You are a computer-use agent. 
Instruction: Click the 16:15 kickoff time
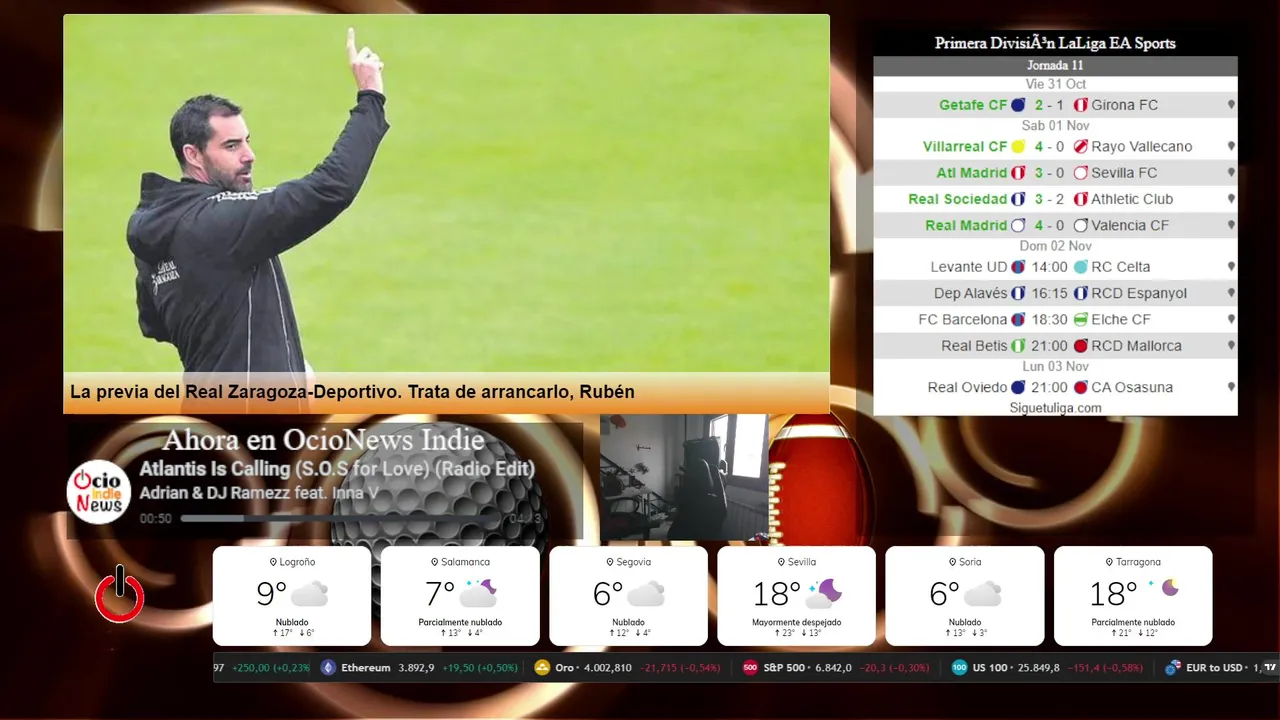pyautogui.click(x=1050, y=293)
